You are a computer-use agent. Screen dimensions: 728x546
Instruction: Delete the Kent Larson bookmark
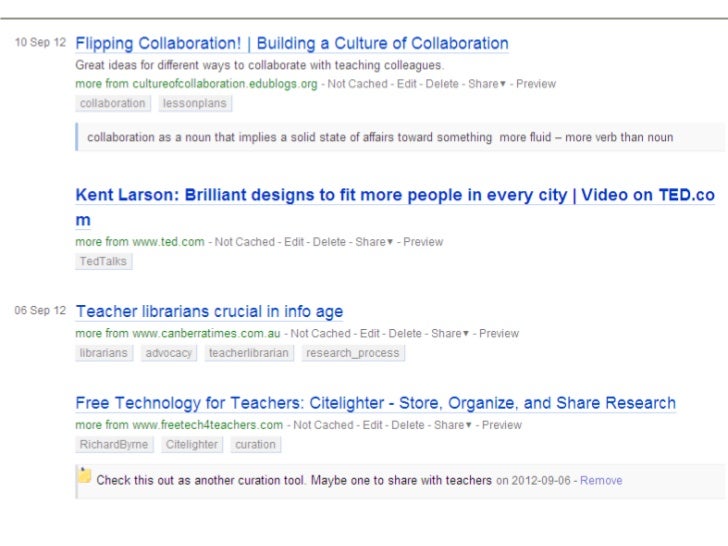tap(329, 242)
